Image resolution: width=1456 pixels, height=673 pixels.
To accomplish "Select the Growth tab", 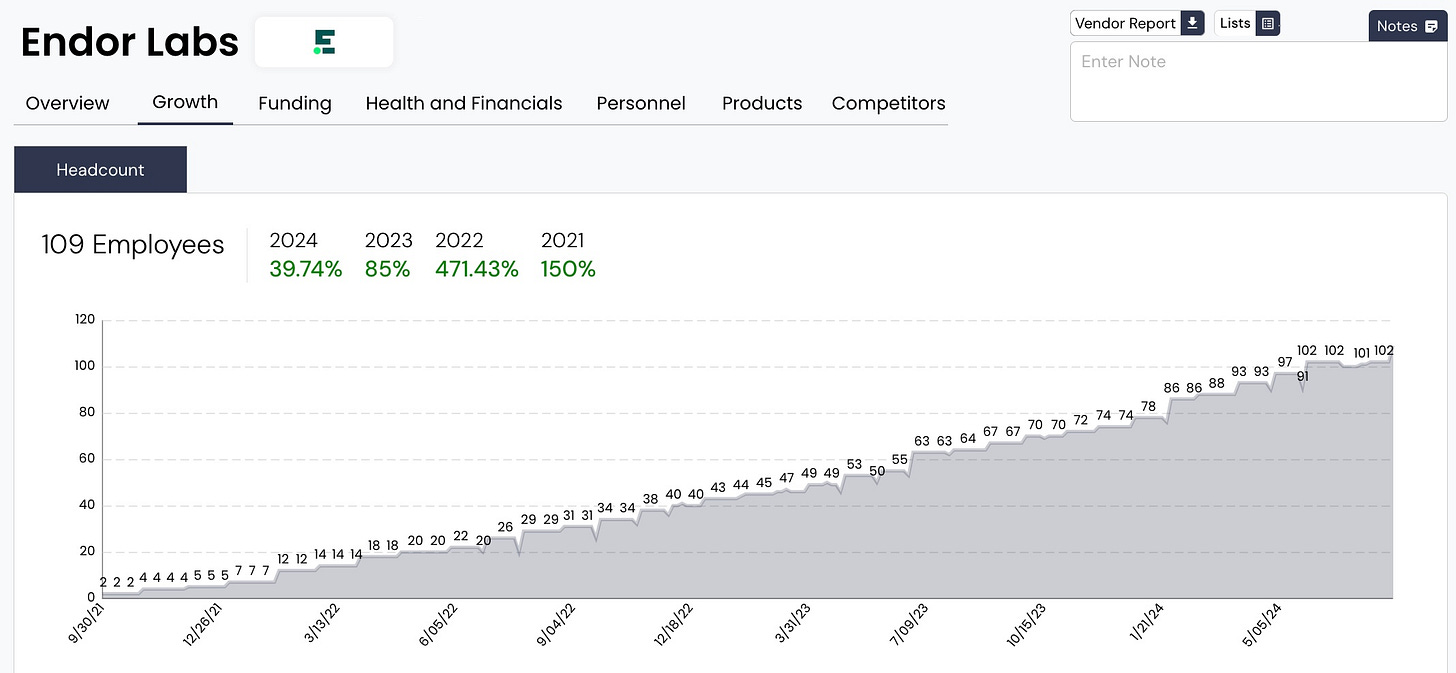I will click(185, 102).
